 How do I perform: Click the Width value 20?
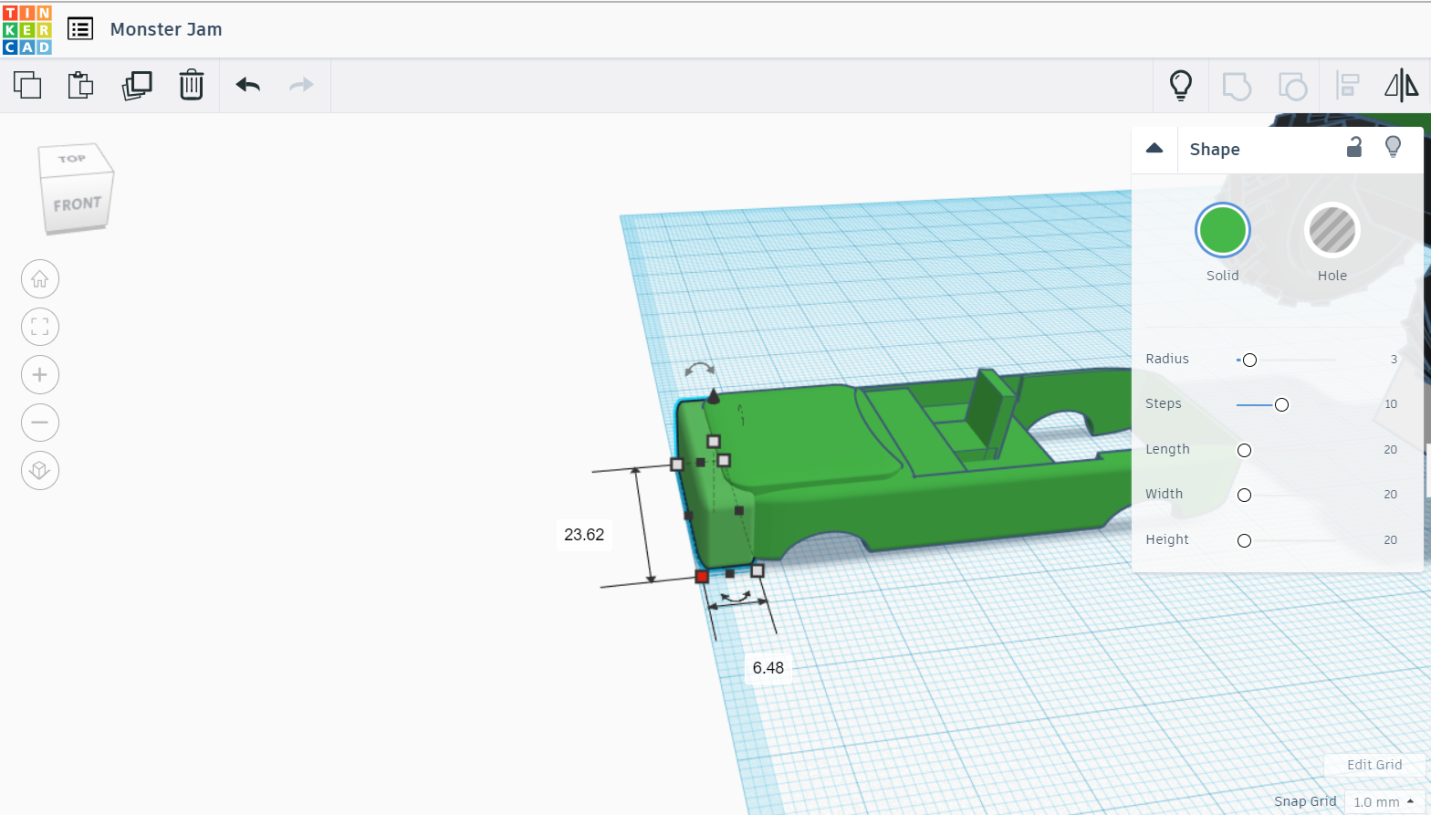click(1391, 494)
